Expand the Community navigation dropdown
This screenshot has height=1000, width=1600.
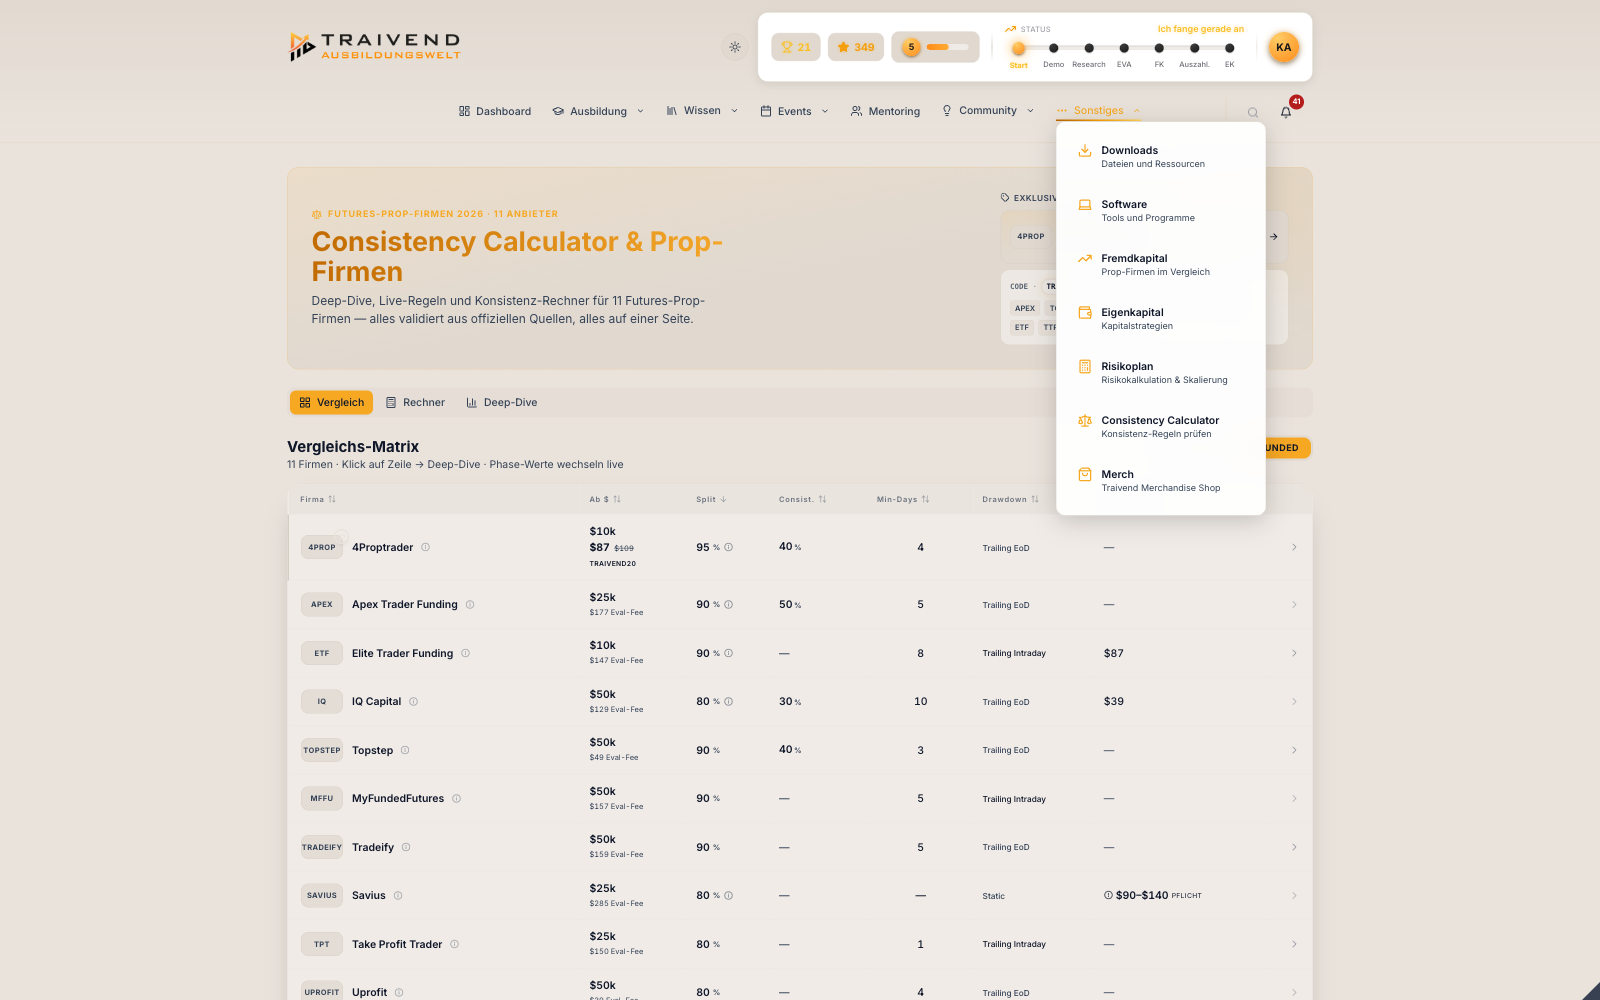pos(987,111)
